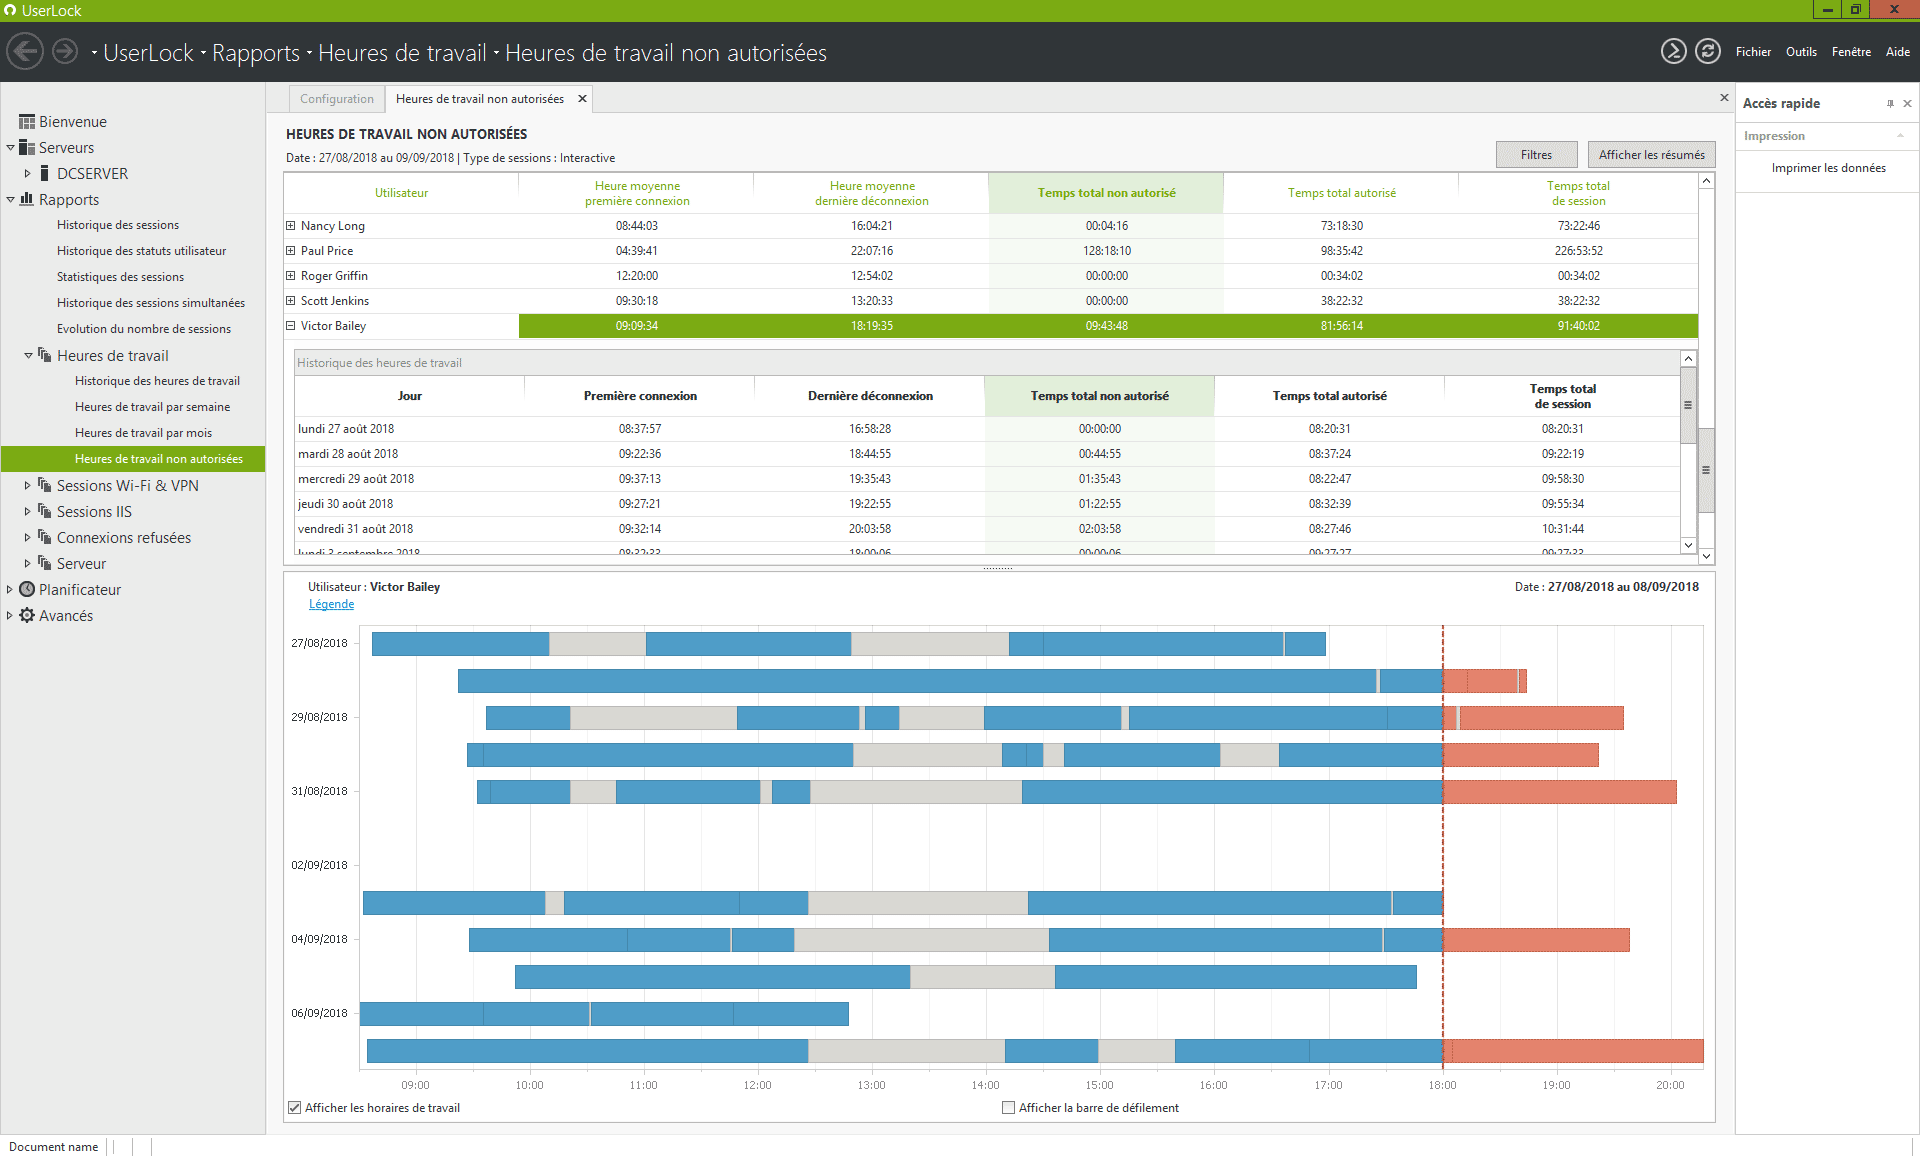Click Afficher les résumés button
Screen dimensions: 1920x1159
coord(1651,155)
